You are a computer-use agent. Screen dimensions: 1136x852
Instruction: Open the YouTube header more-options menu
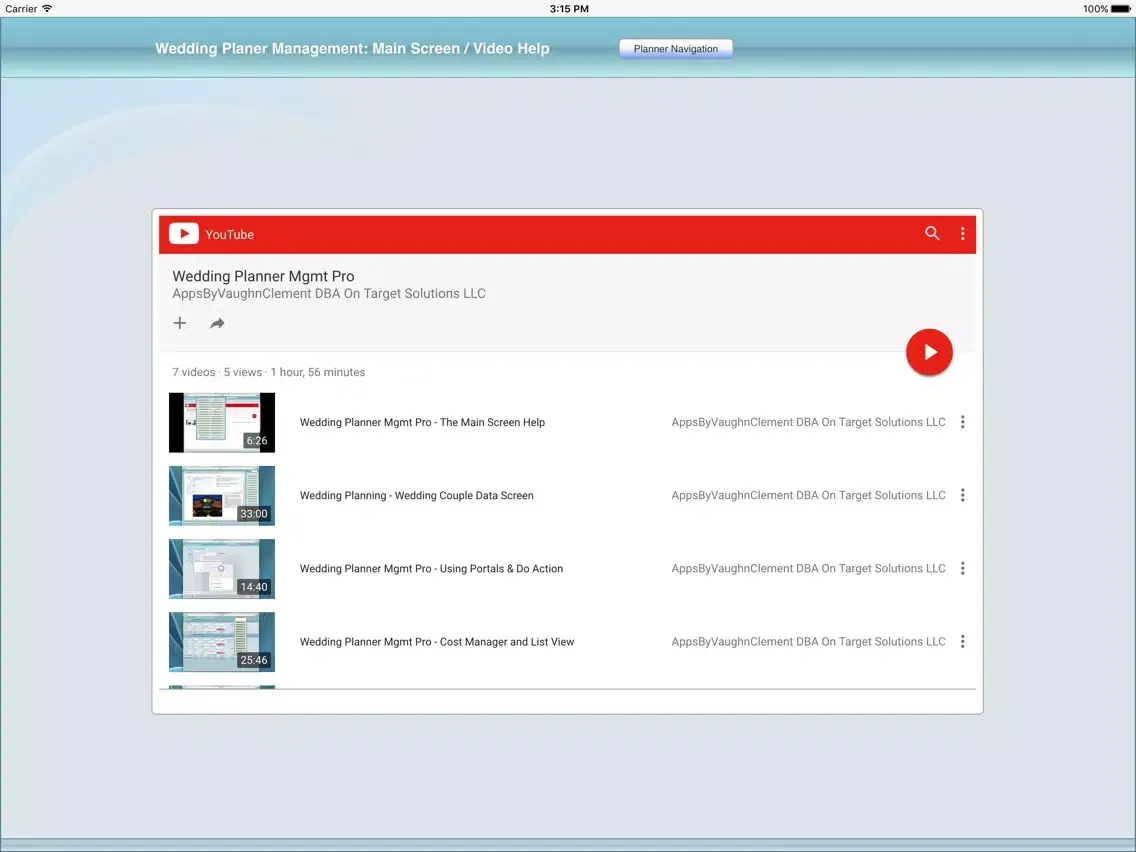(x=962, y=233)
